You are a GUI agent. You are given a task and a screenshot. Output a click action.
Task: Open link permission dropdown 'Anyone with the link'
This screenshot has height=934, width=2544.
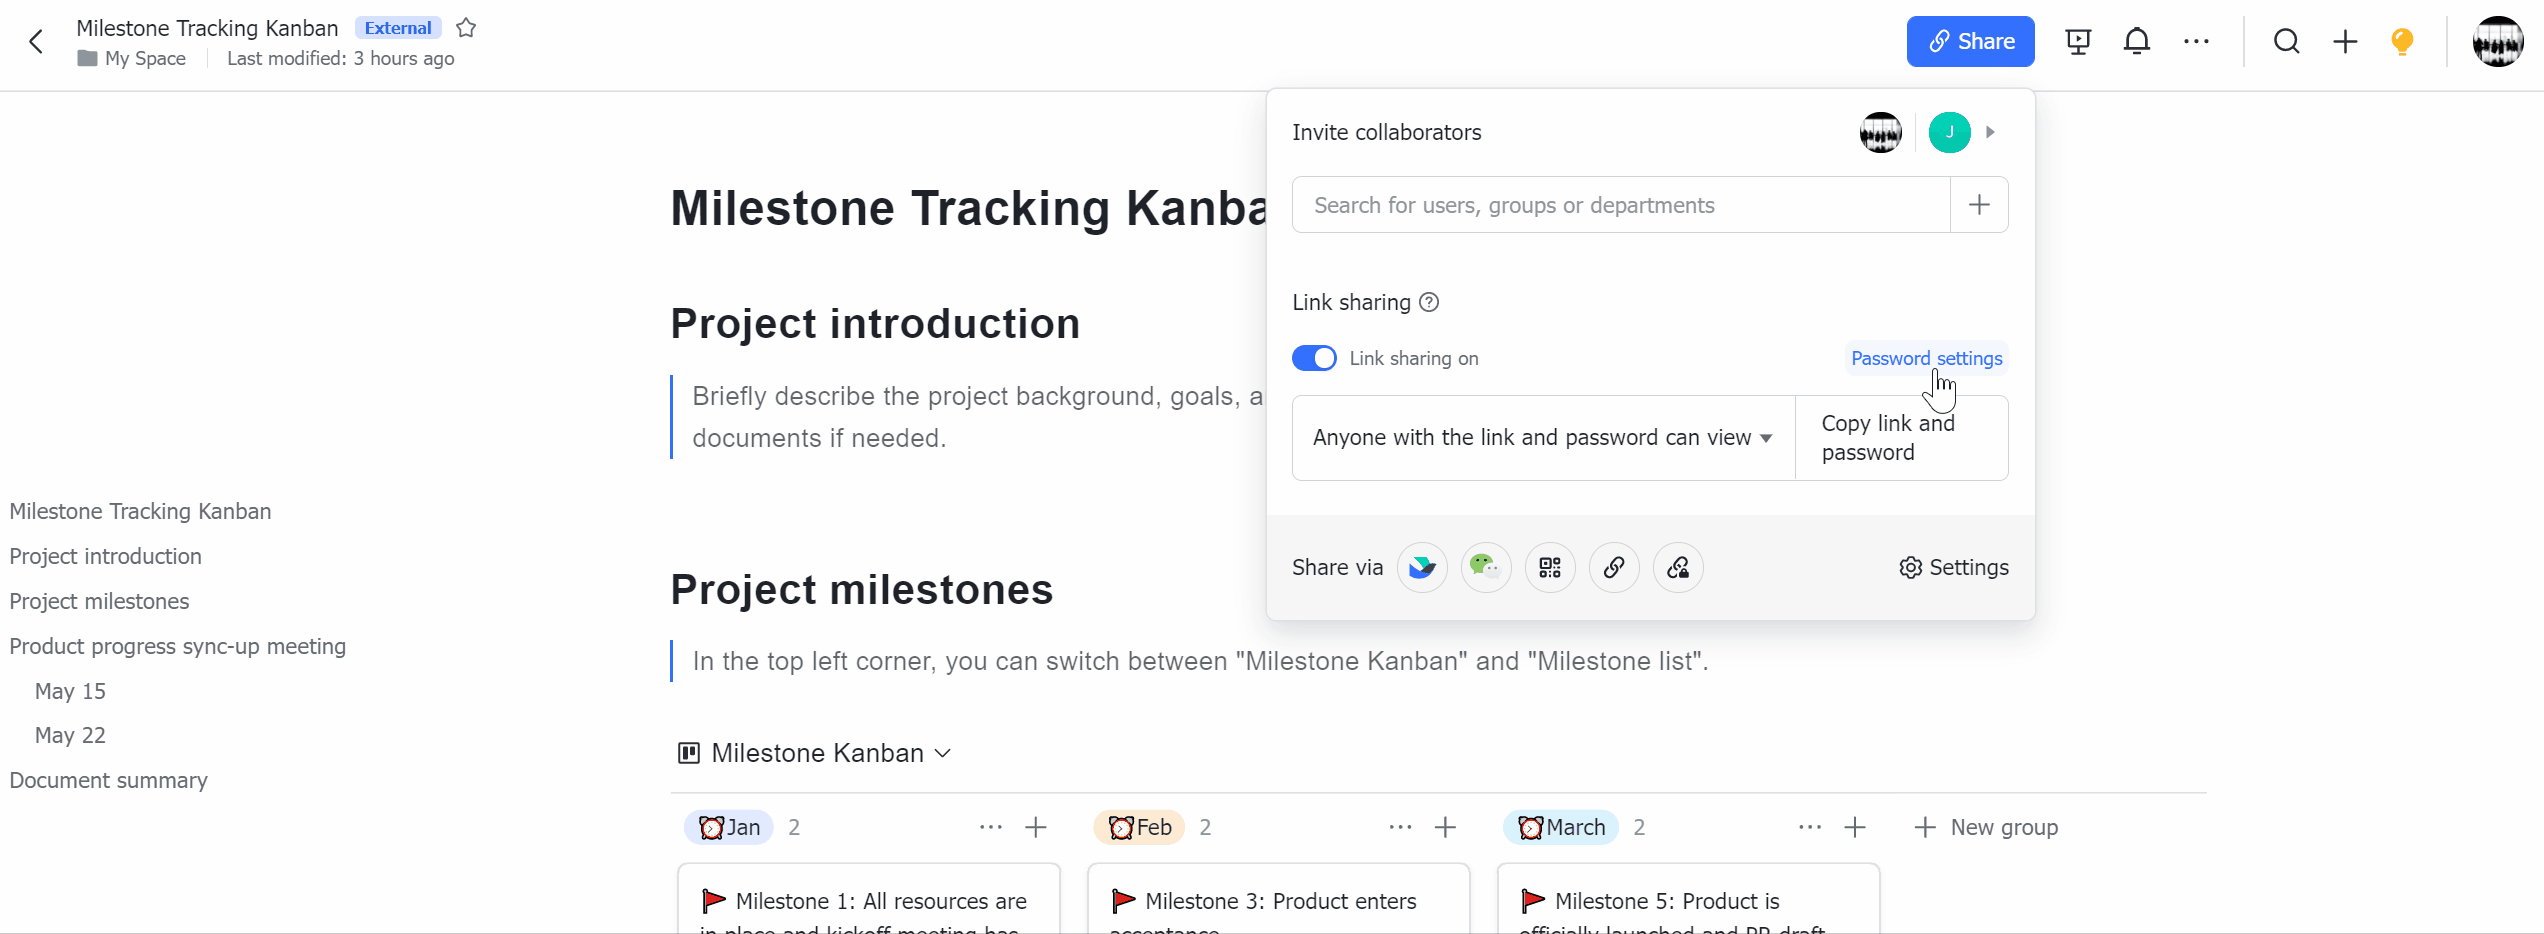1542,438
